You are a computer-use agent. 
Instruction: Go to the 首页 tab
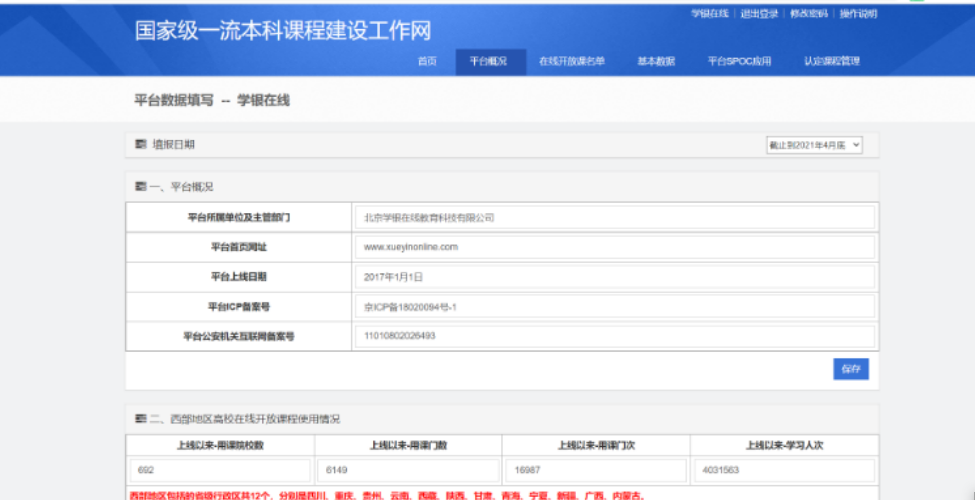[x=427, y=62]
